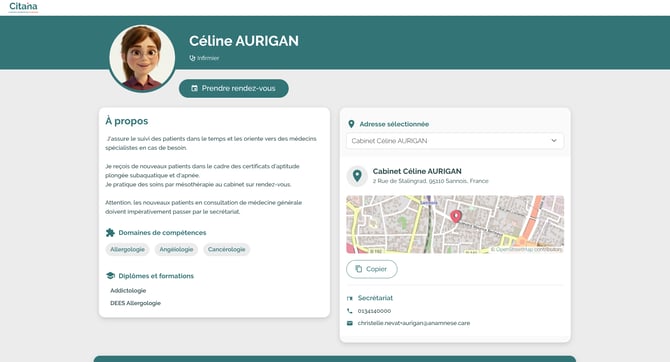
Task: Select the DEES Allergologie diploma entry
Action: coord(135,303)
